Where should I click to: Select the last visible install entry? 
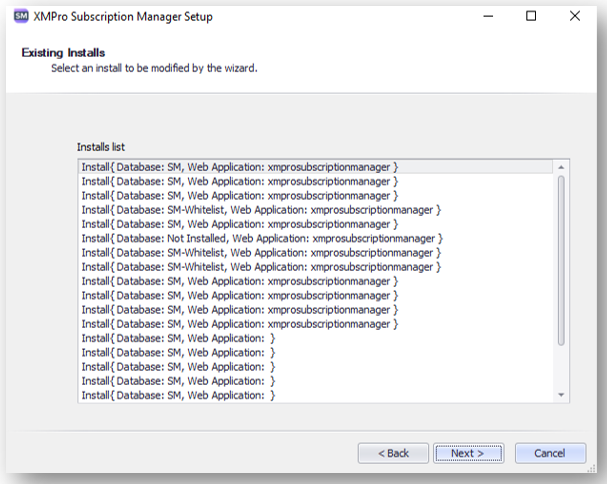coord(316,395)
